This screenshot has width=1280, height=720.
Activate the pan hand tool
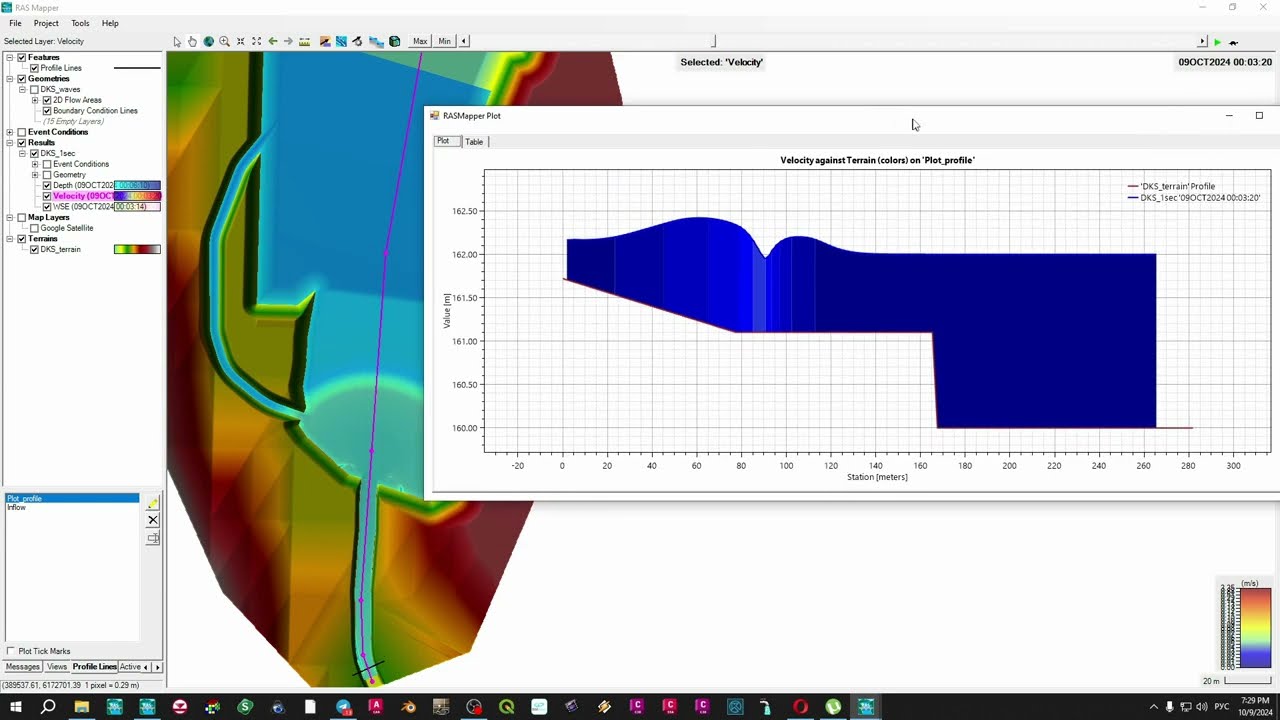(192, 41)
